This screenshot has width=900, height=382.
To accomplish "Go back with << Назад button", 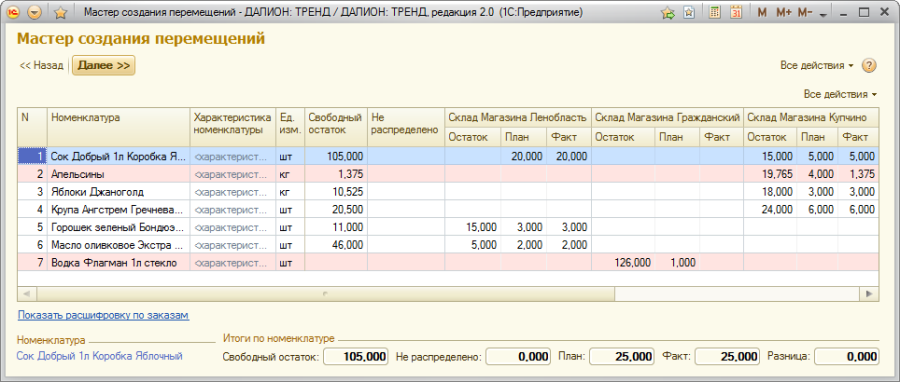I will pos(41,65).
